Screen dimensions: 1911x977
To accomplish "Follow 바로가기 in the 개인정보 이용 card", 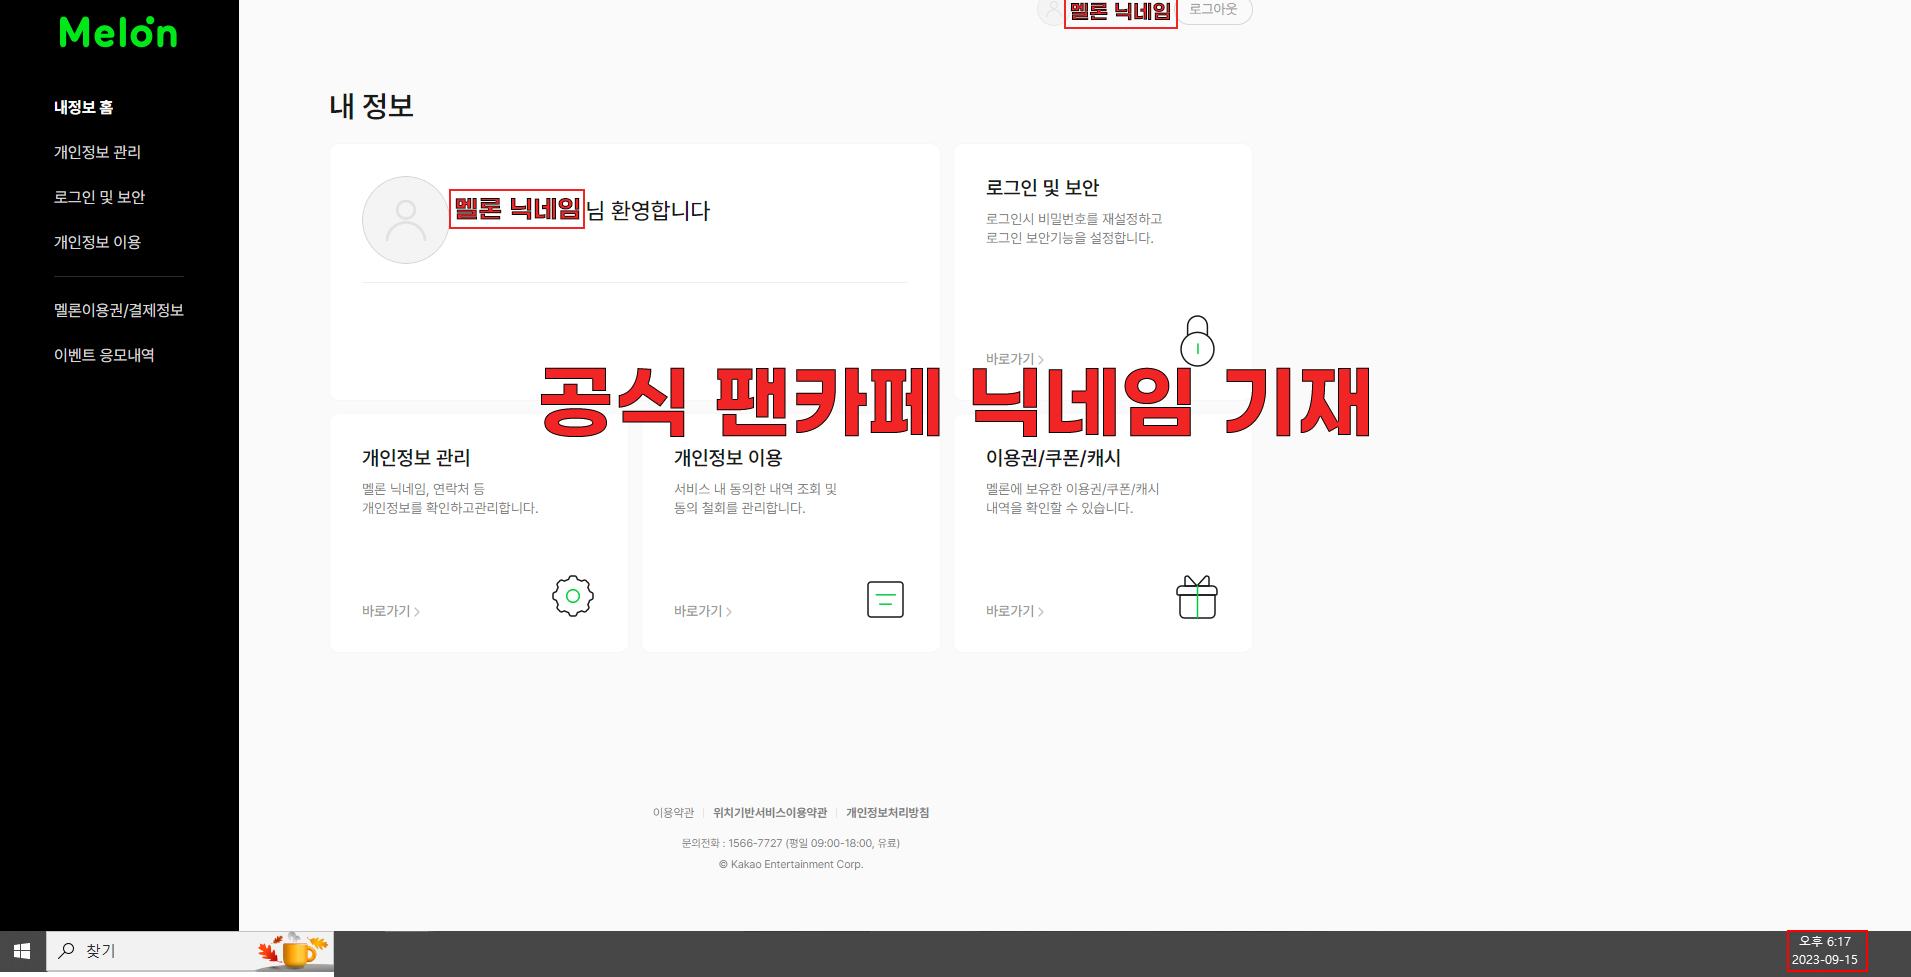I will 703,611.
